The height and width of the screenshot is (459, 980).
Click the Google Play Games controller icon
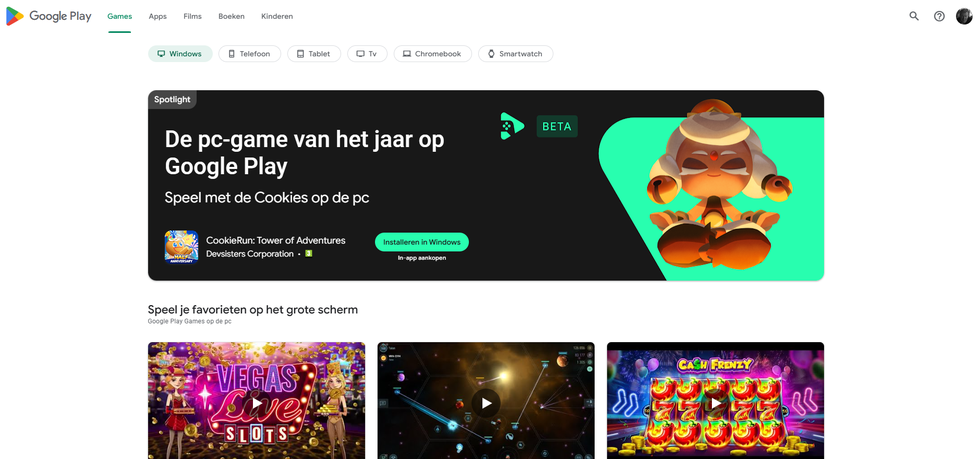(512, 126)
